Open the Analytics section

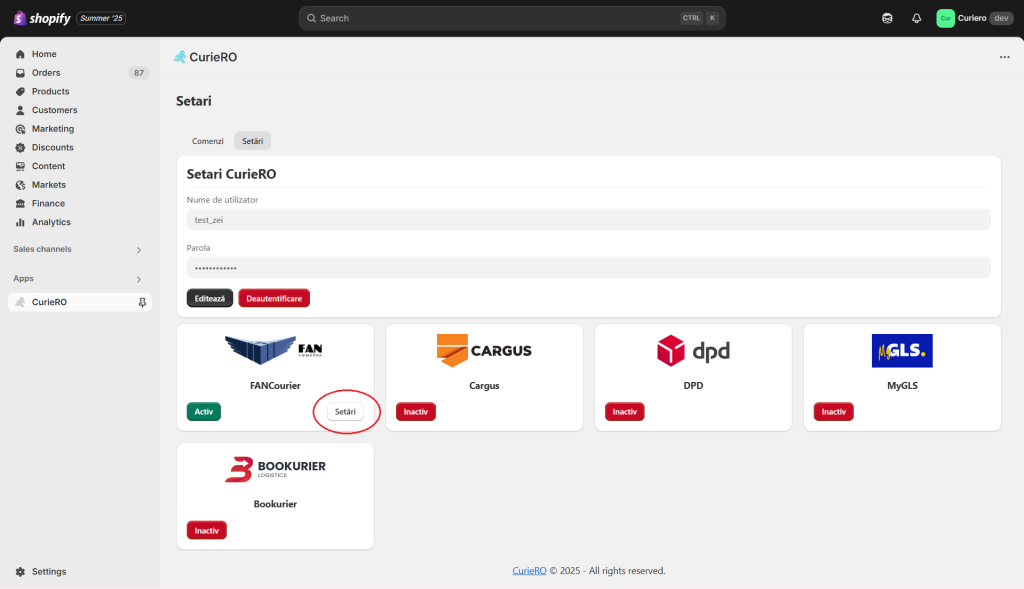pyautogui.click(x=51, y=223)
